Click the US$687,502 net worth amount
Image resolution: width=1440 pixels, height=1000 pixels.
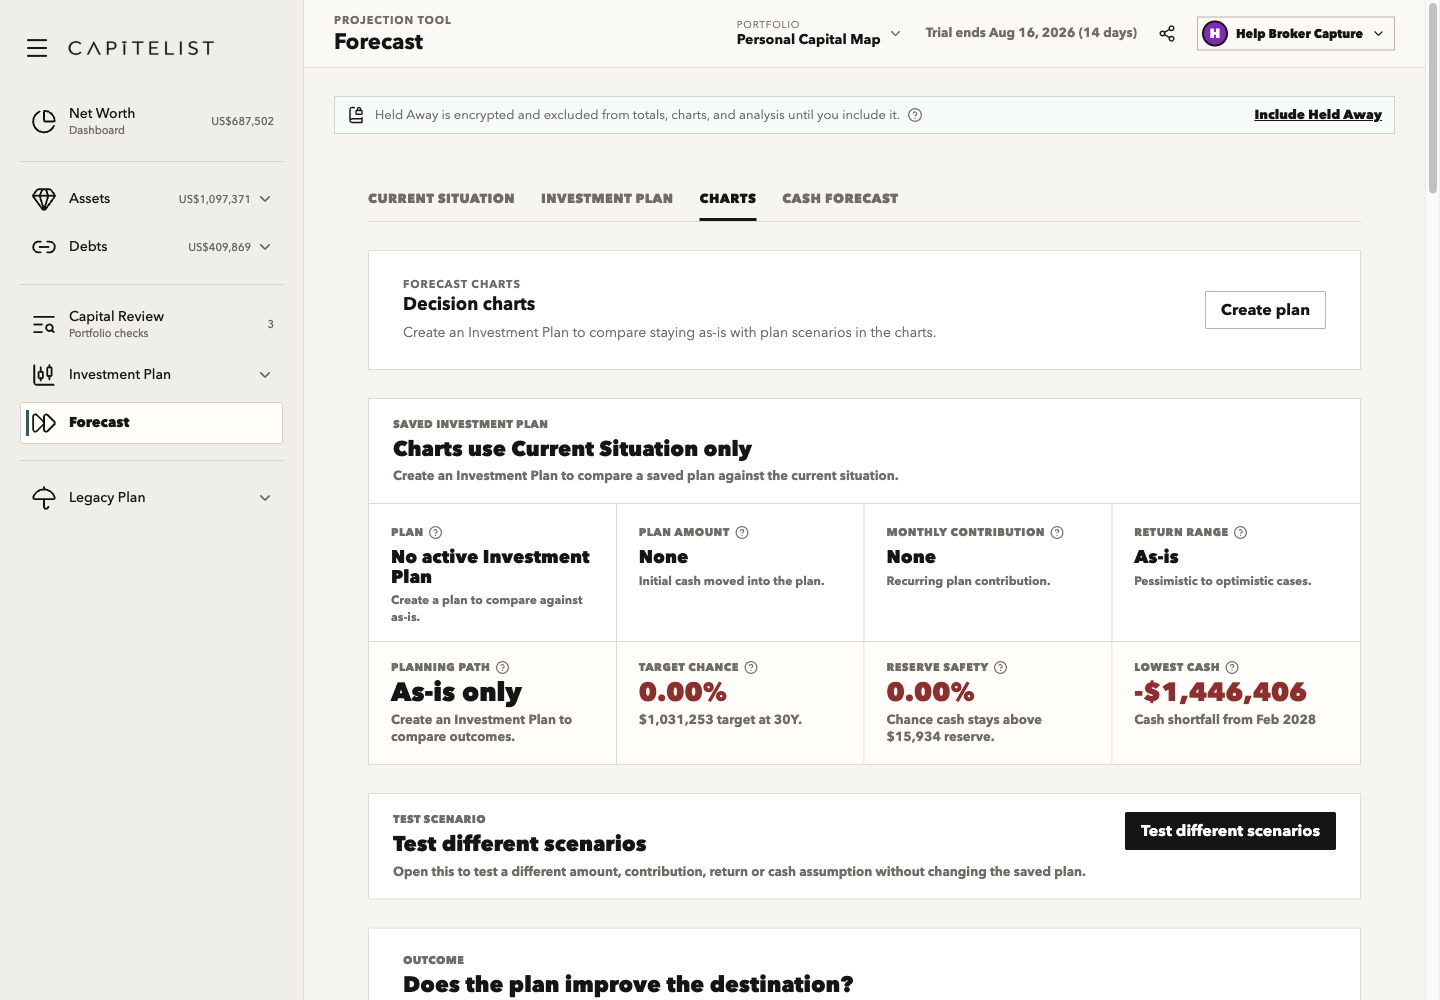pyautogui.click(x=242, y=121)
